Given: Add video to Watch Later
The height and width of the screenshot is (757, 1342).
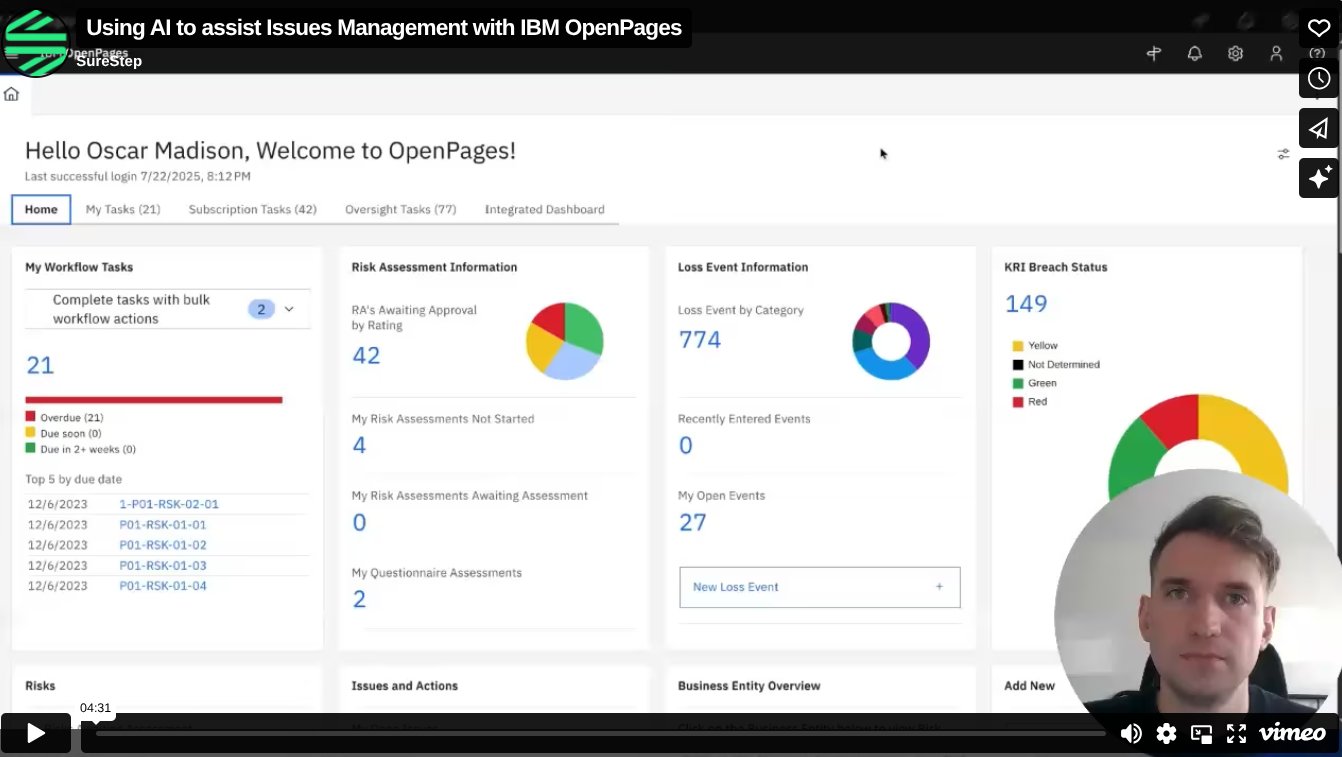Looking at the screenshot, I should (1319, 78).
